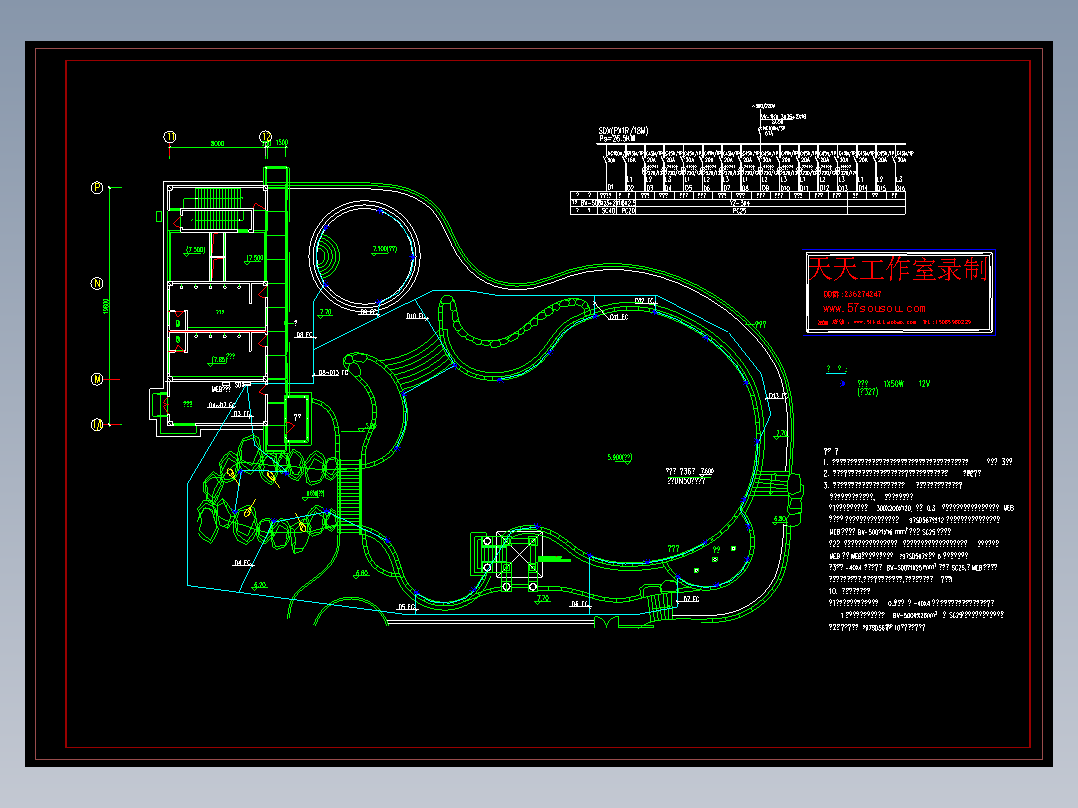Select the blue underwater light legend symbol

tap(843, 384)
